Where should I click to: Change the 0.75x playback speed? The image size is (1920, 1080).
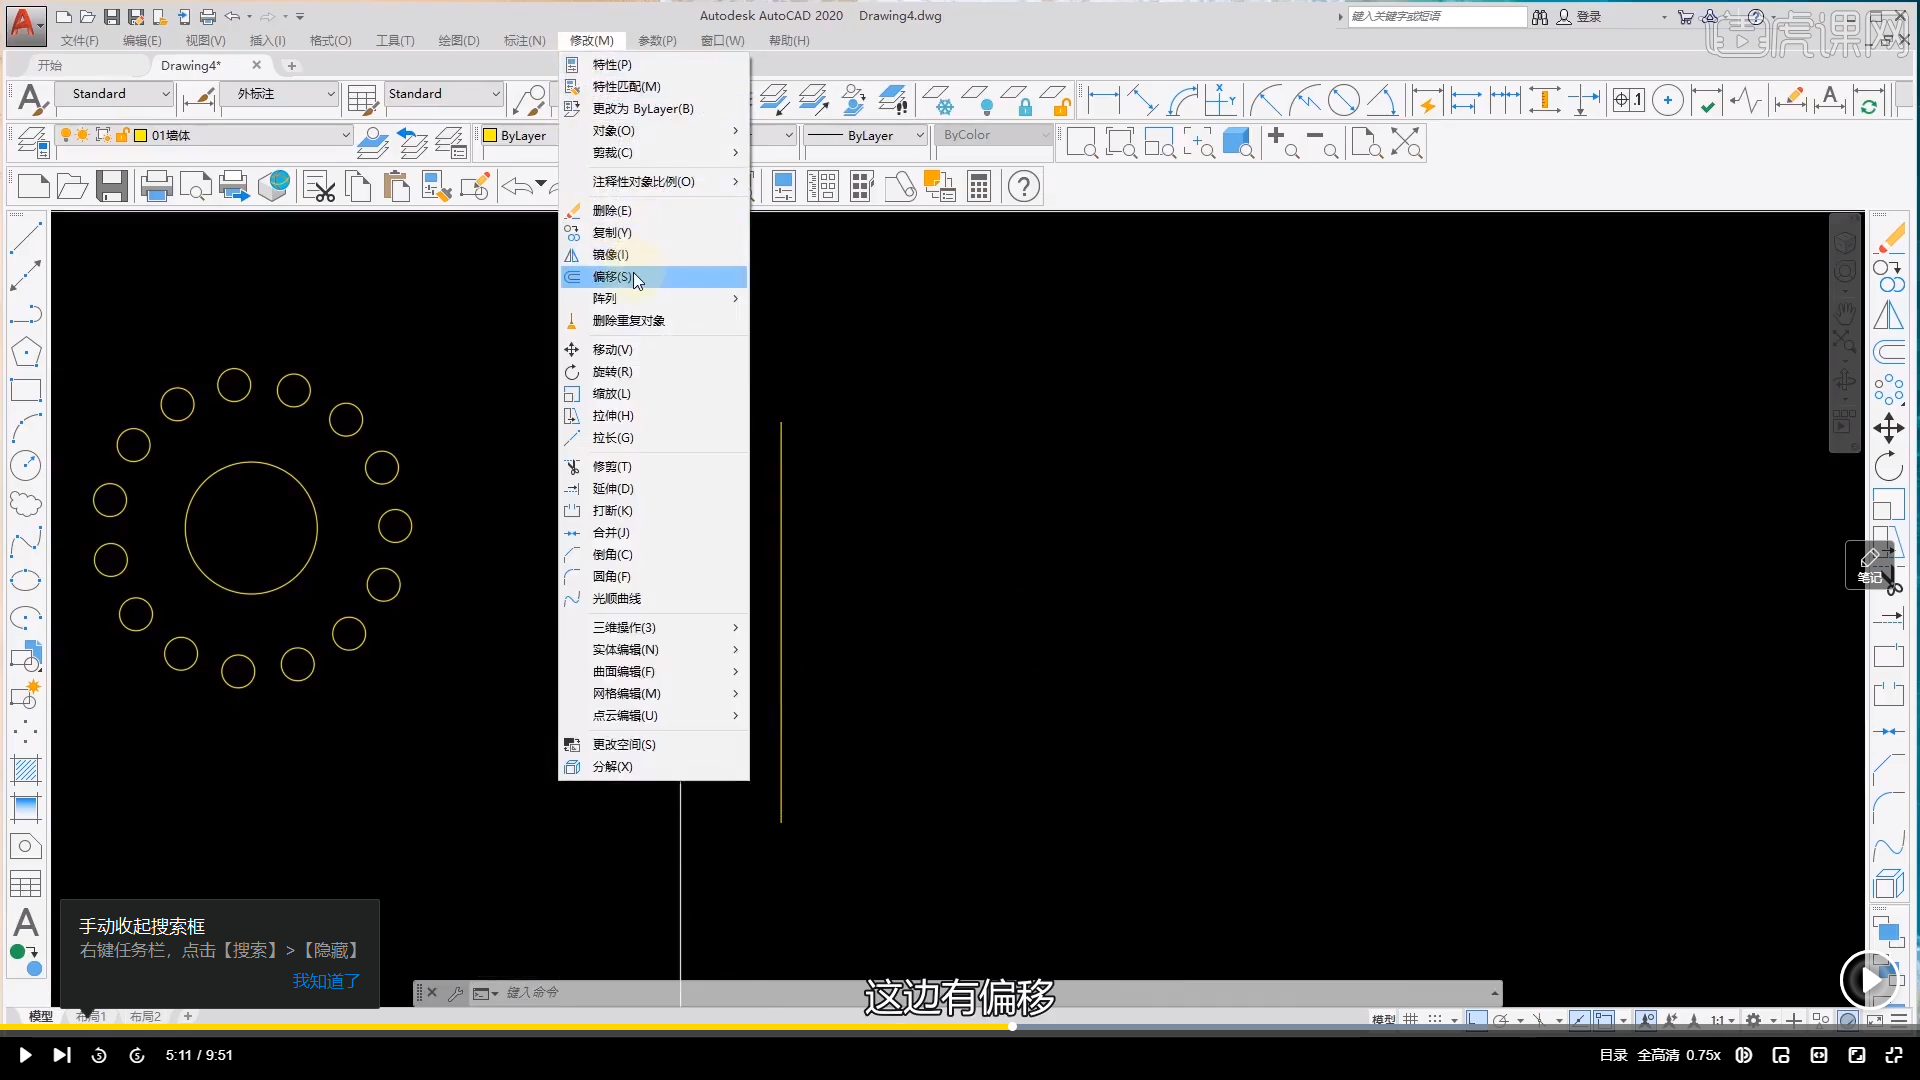(1703, 1055)
